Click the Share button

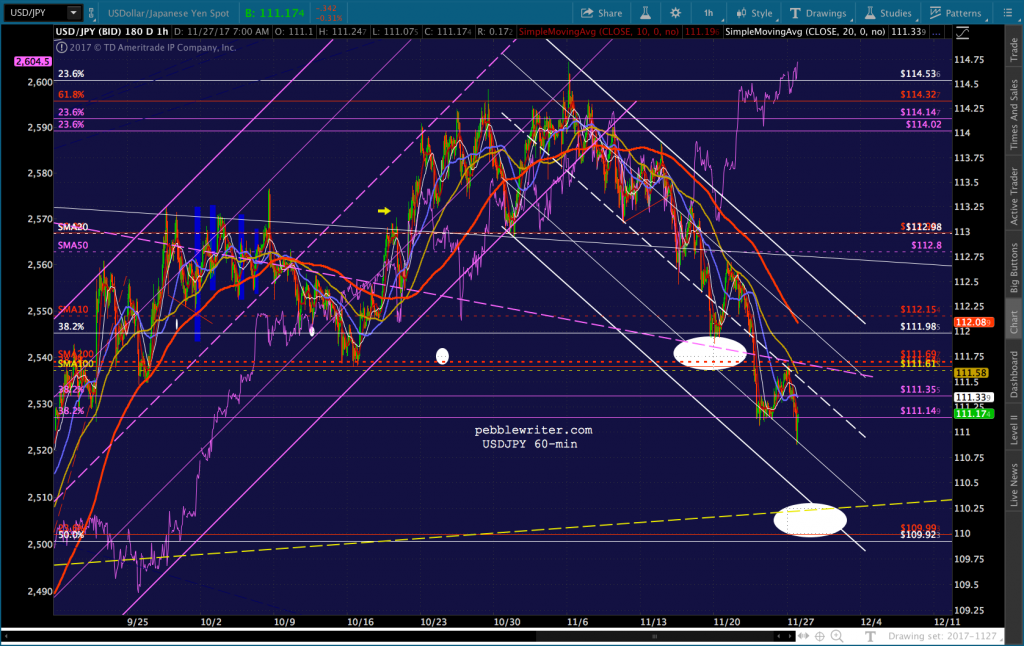point(601,13)
